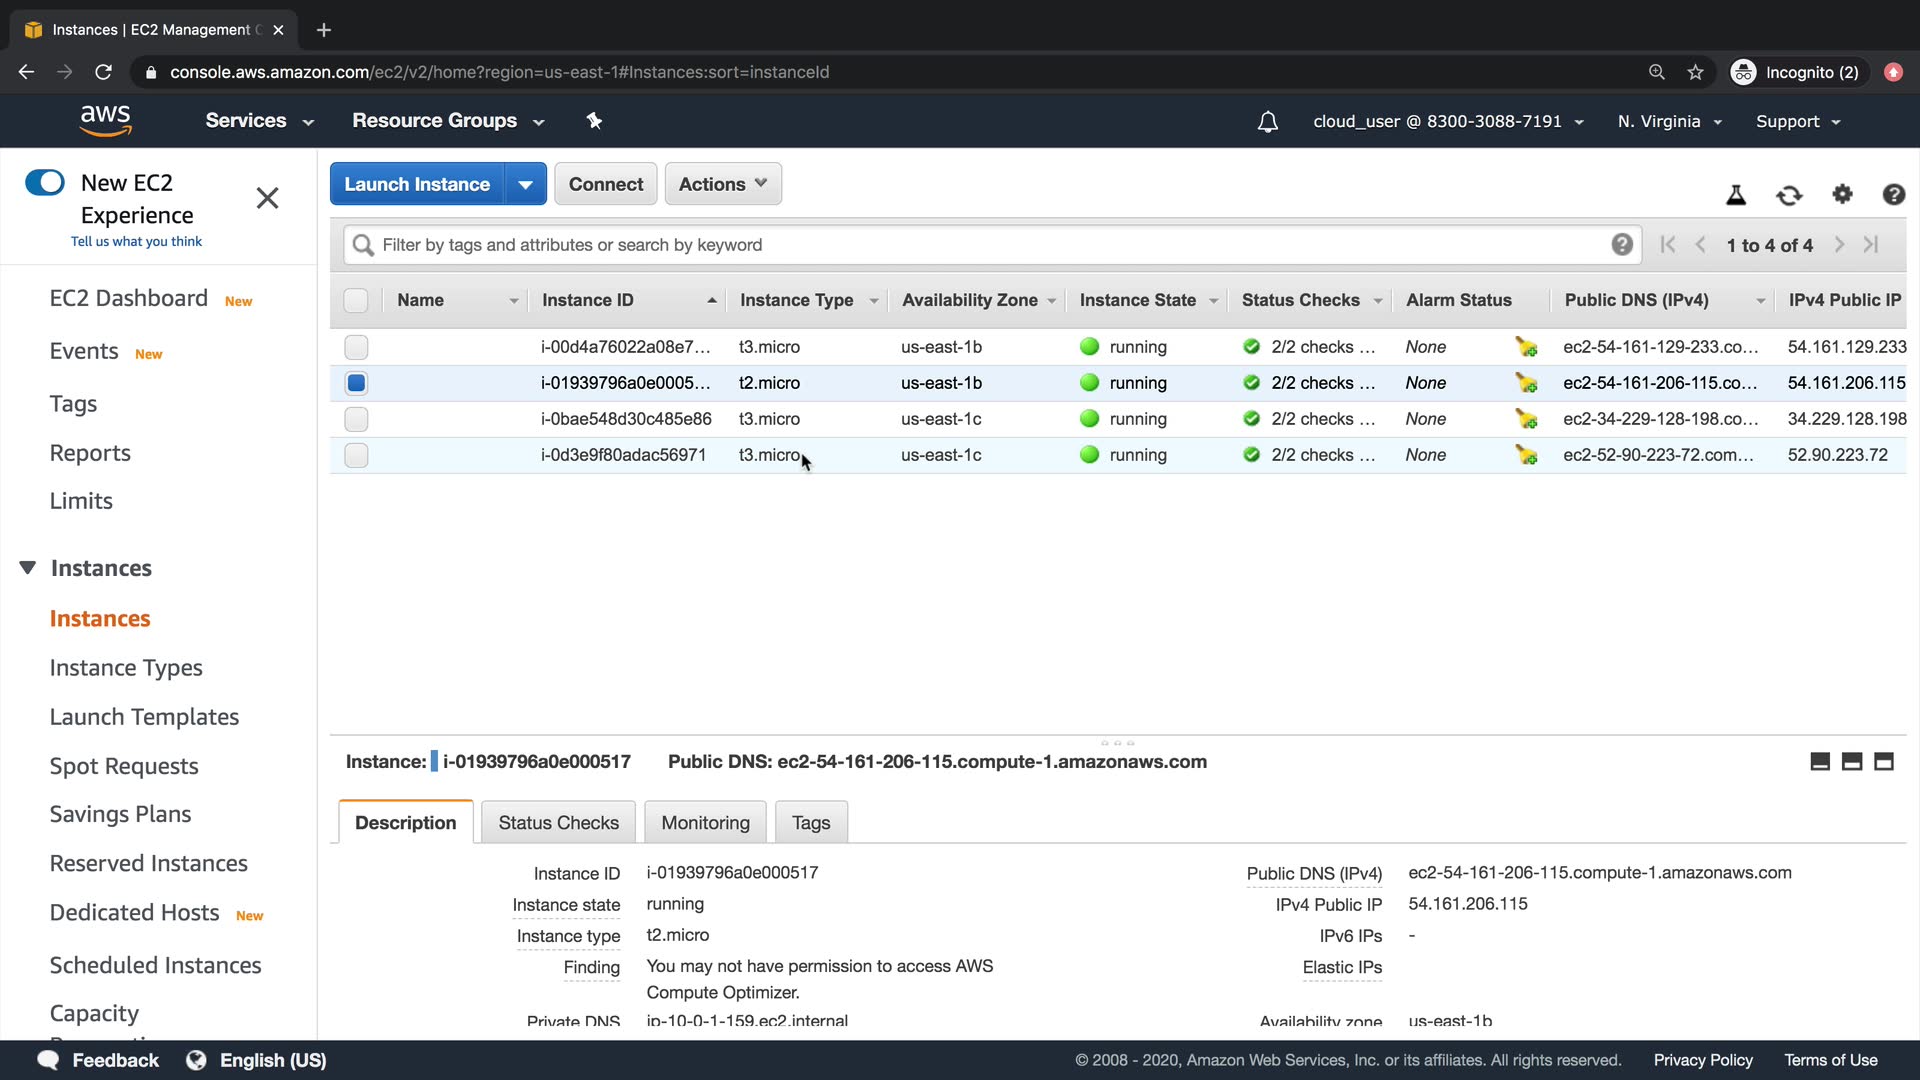Expand the Actions dropdown menu
Screen dimensions: 1920x1080
coord(722,185)
